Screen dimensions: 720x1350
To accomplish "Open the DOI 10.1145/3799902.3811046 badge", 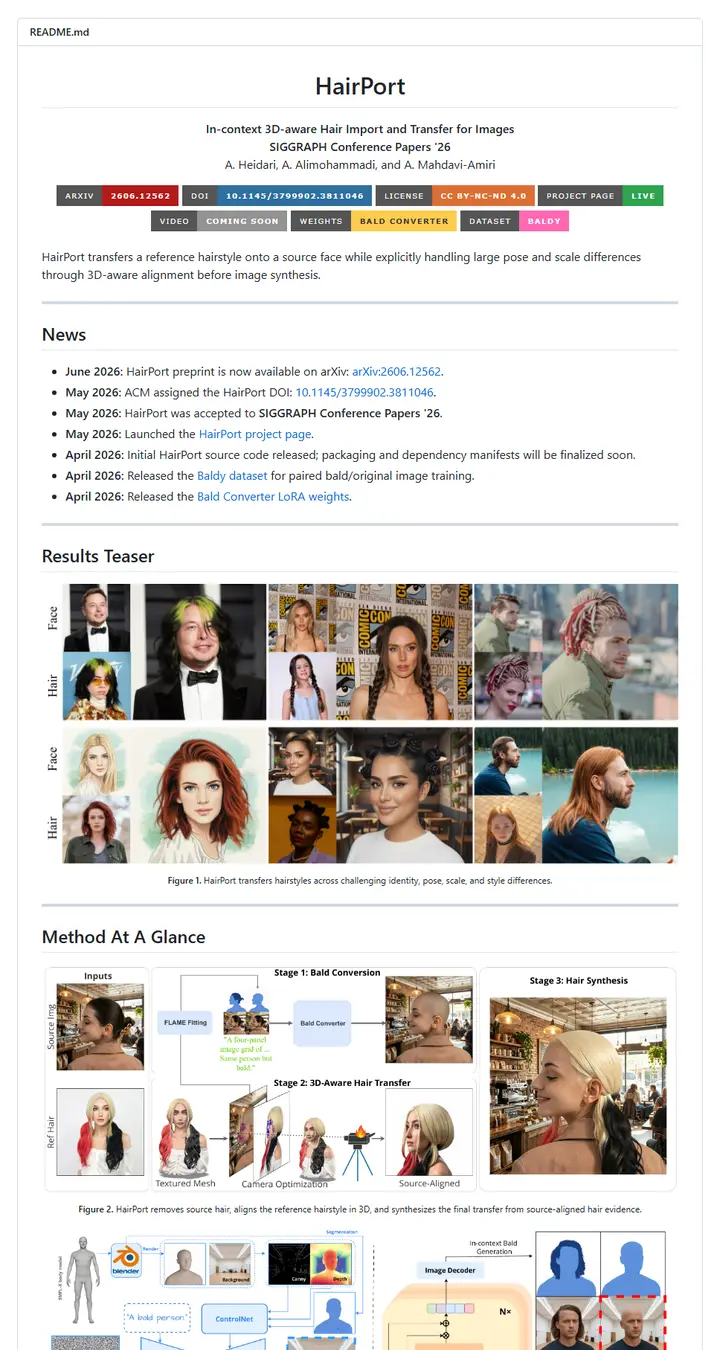I will point(279,196).
